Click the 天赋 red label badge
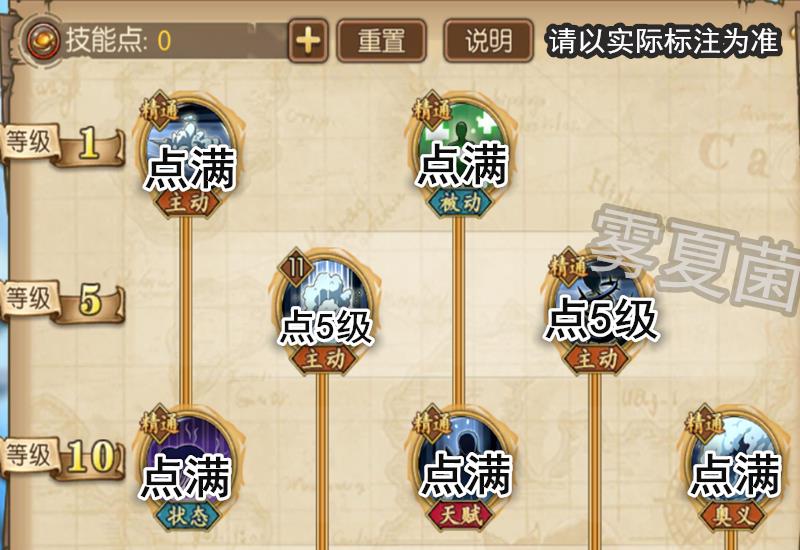The image size is (800, 550). click(460, 516)
